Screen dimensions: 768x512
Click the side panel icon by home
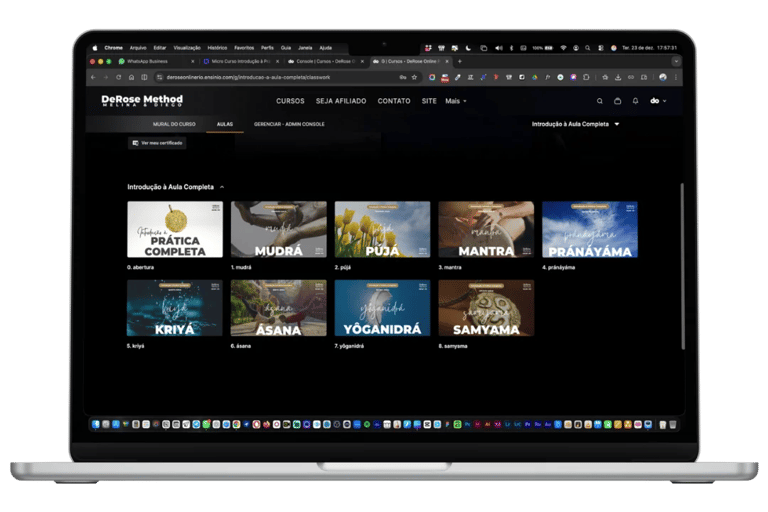pos(144,77)
